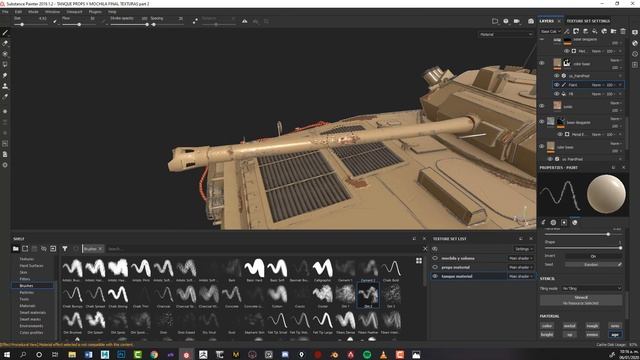Select the Material Picker eyedropper tool
Viewport: 640px width, 360px height.
5,97
